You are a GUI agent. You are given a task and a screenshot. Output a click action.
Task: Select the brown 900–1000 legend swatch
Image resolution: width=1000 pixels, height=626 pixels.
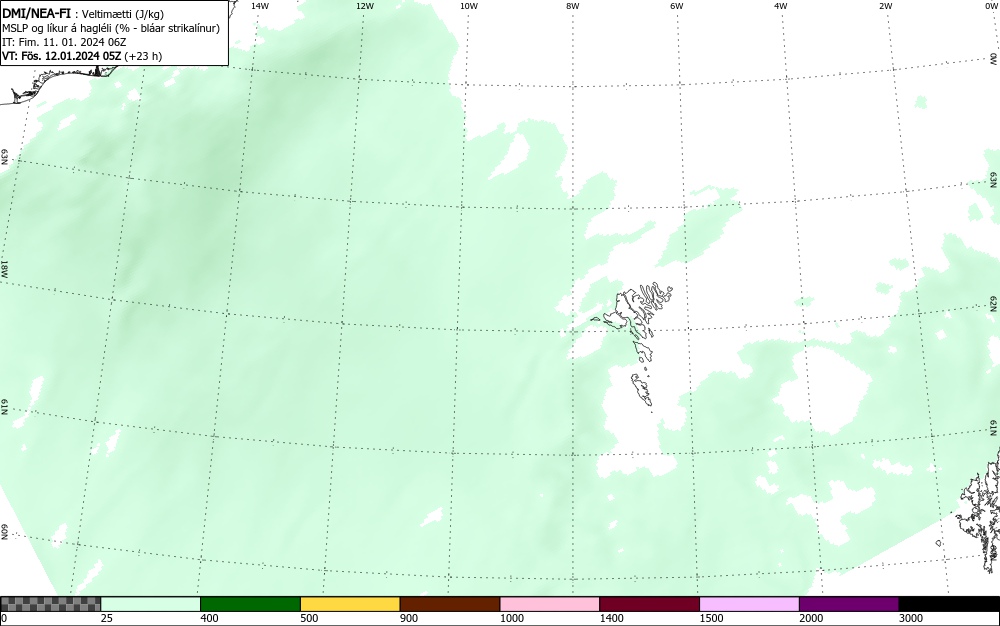pyautogui.click(x=450, y=604)
